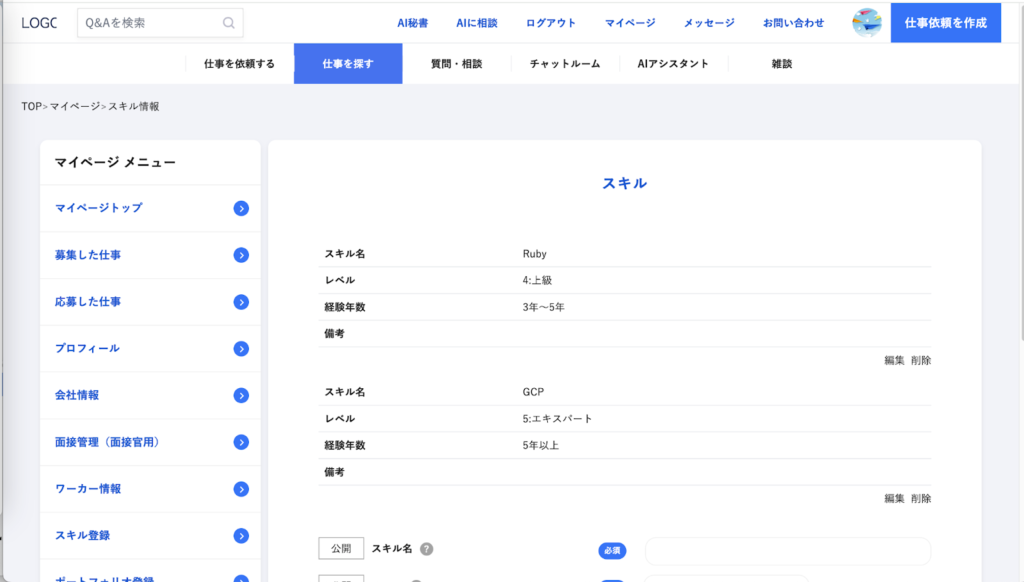Open the ログアウト link in header
The image size is (1024, 582).
point(551,23)
